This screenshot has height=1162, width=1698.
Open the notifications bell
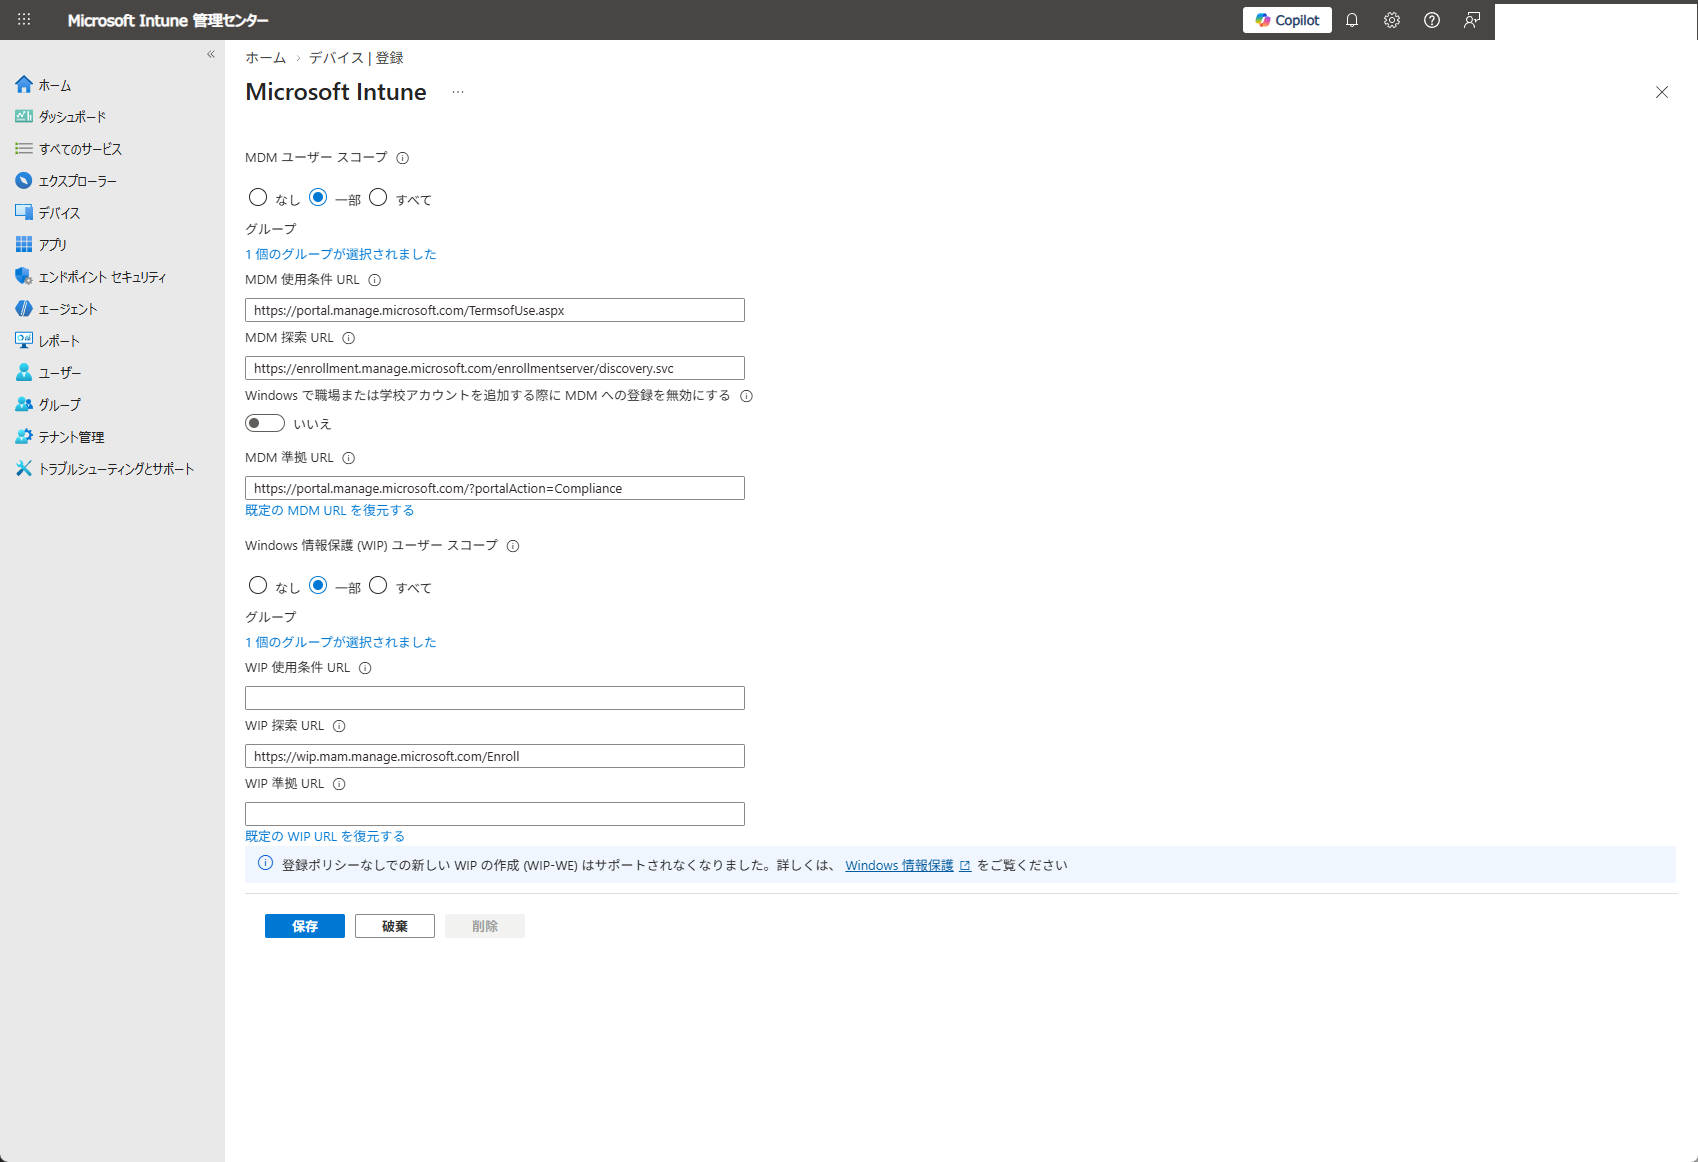pos(1352,20)
